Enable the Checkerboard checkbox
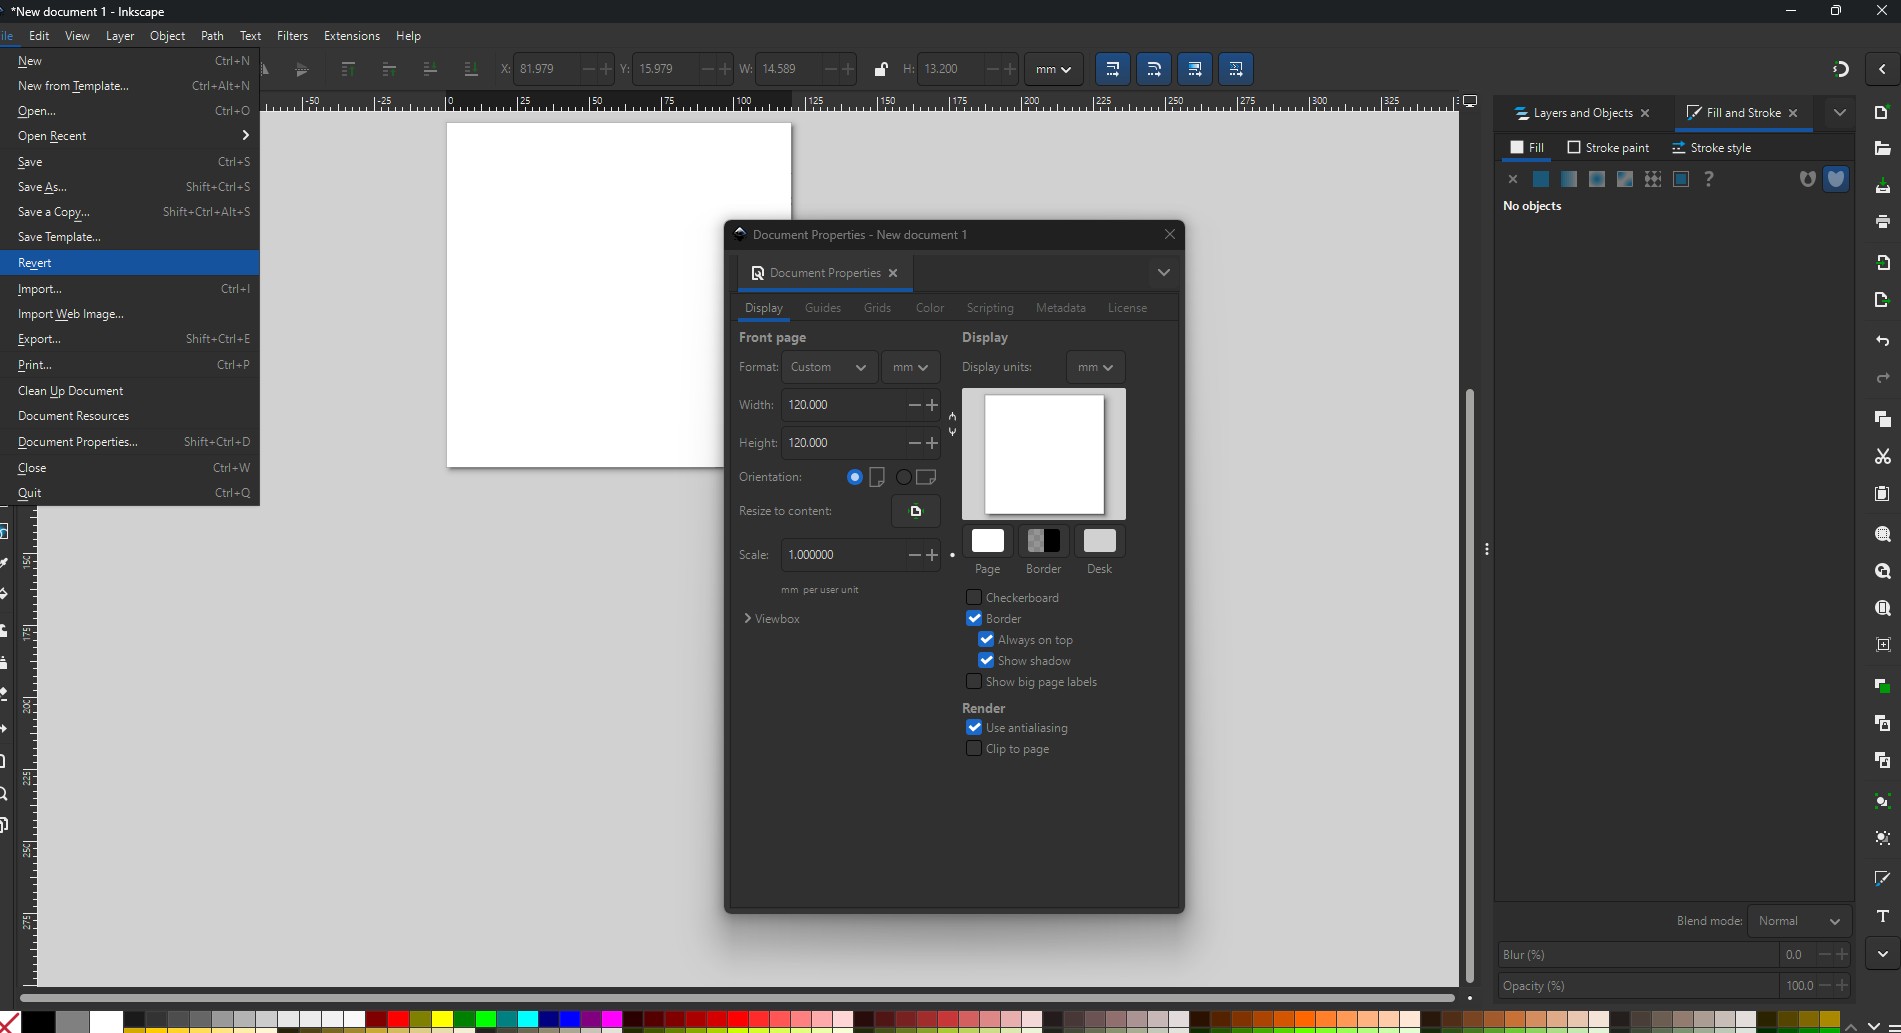 coord(974,597)
